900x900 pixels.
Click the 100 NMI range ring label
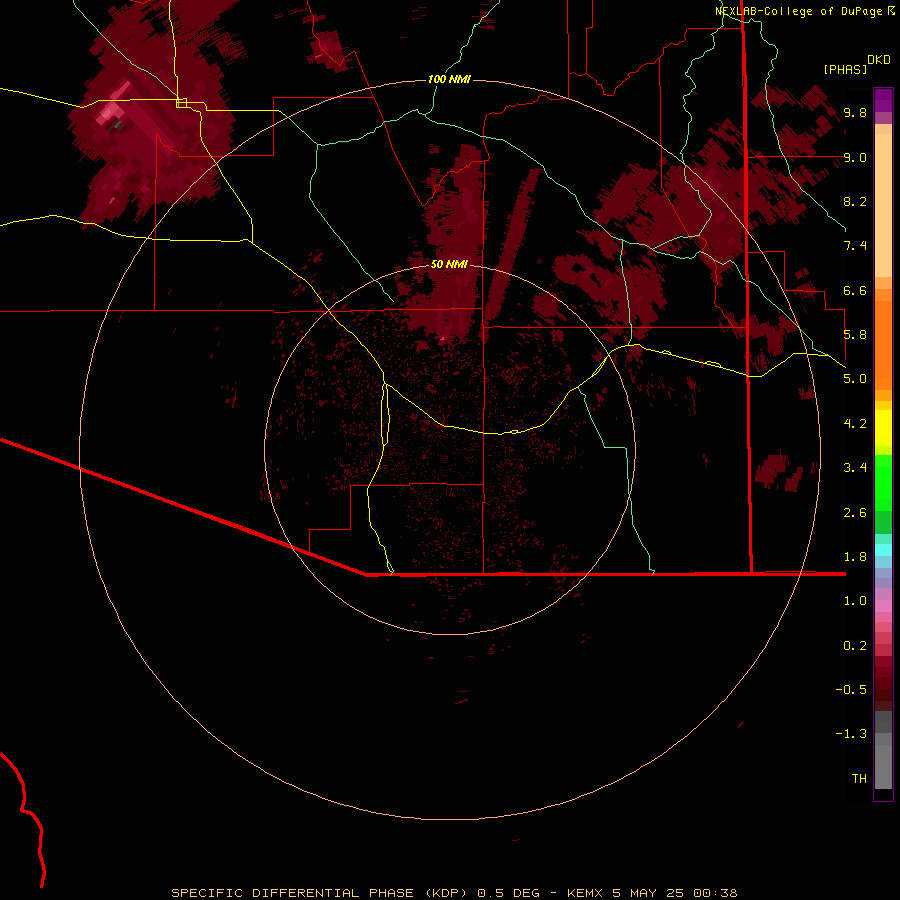pos(449,79)
